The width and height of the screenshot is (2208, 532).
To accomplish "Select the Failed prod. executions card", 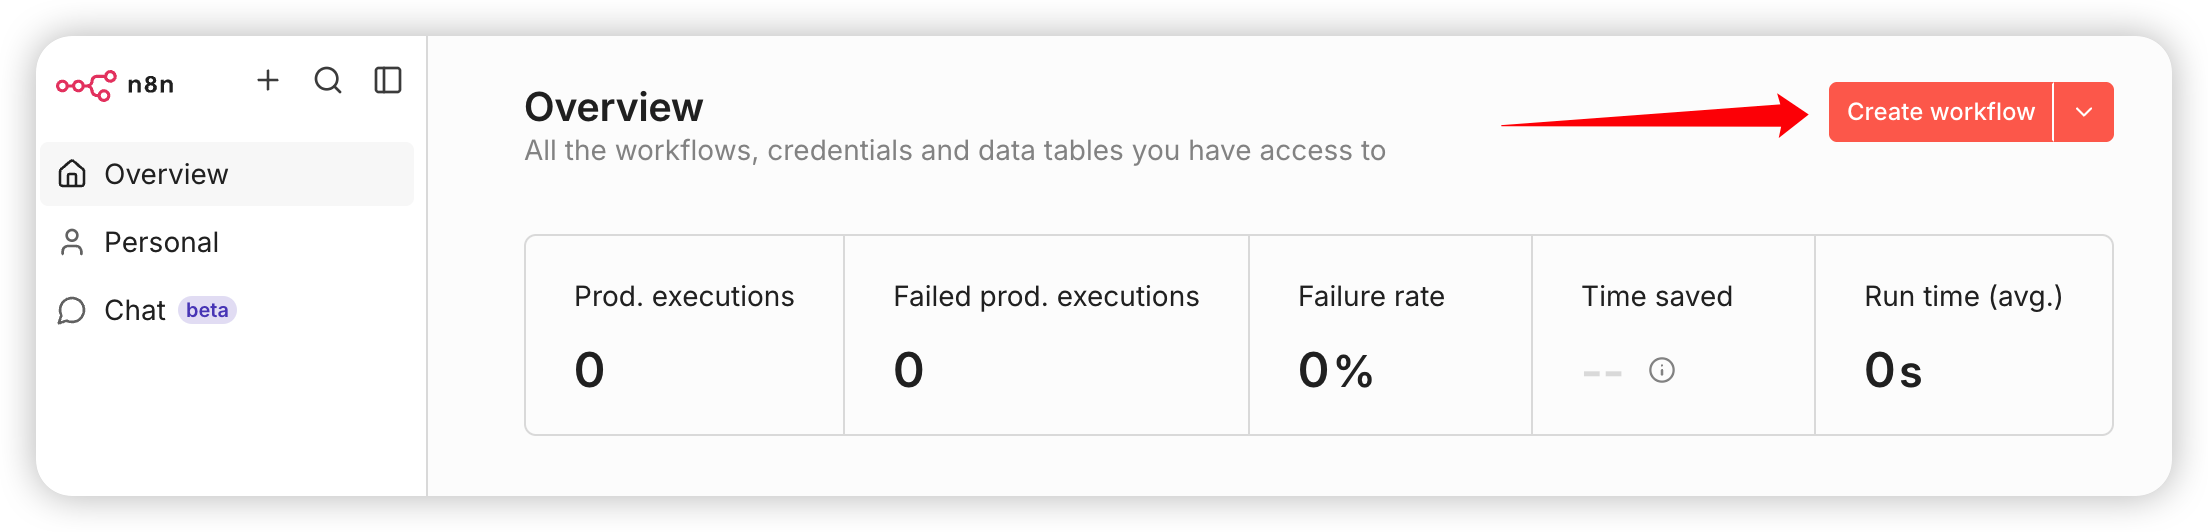I will [1046, 335].
